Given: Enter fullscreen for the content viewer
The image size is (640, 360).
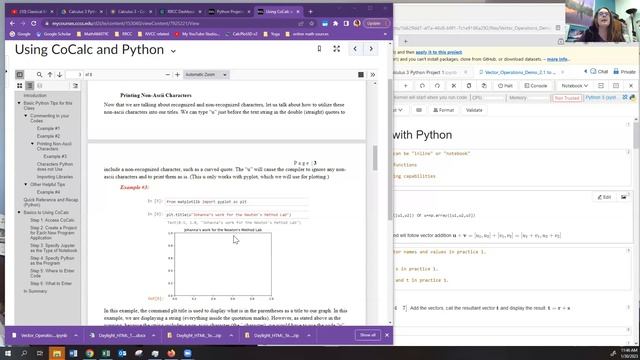Looking at the screenshot, I should 336,49.
